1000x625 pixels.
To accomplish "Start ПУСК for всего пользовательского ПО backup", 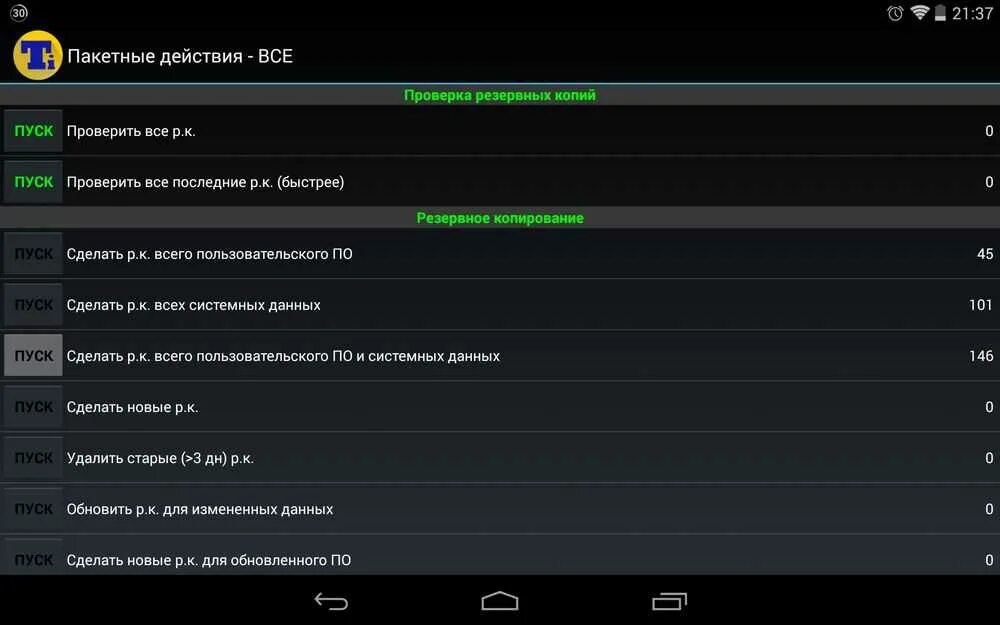I will [33, 254].
